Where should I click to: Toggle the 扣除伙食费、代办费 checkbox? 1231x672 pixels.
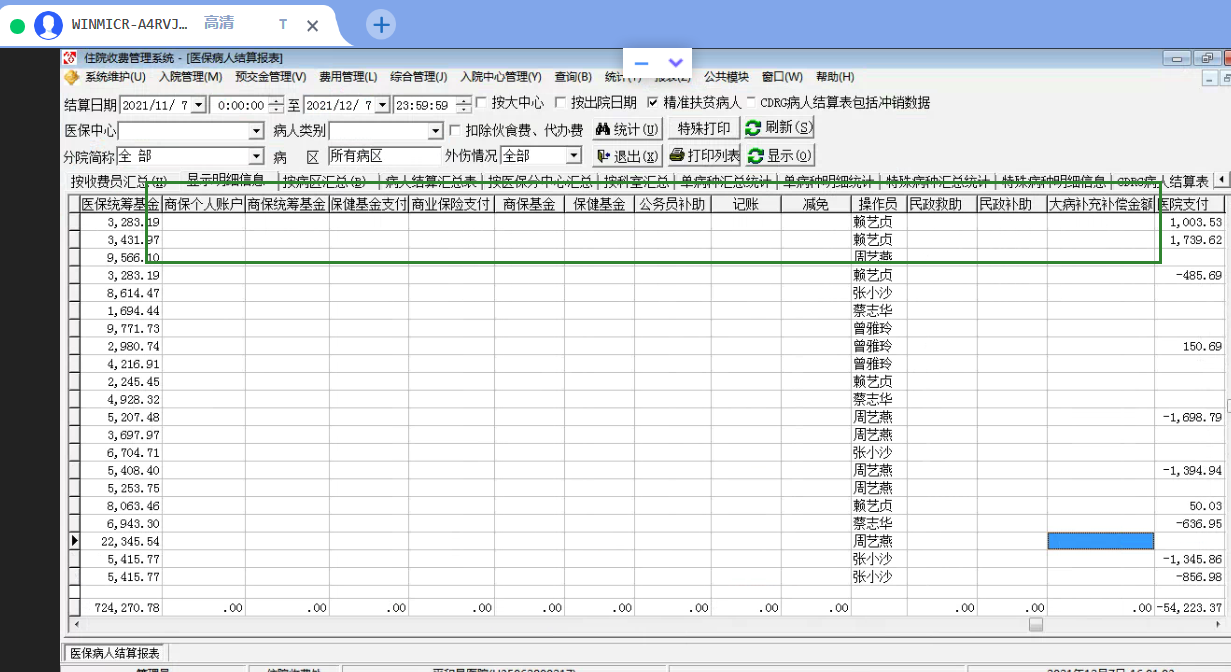pyautogui.click(x=455, y=130)
